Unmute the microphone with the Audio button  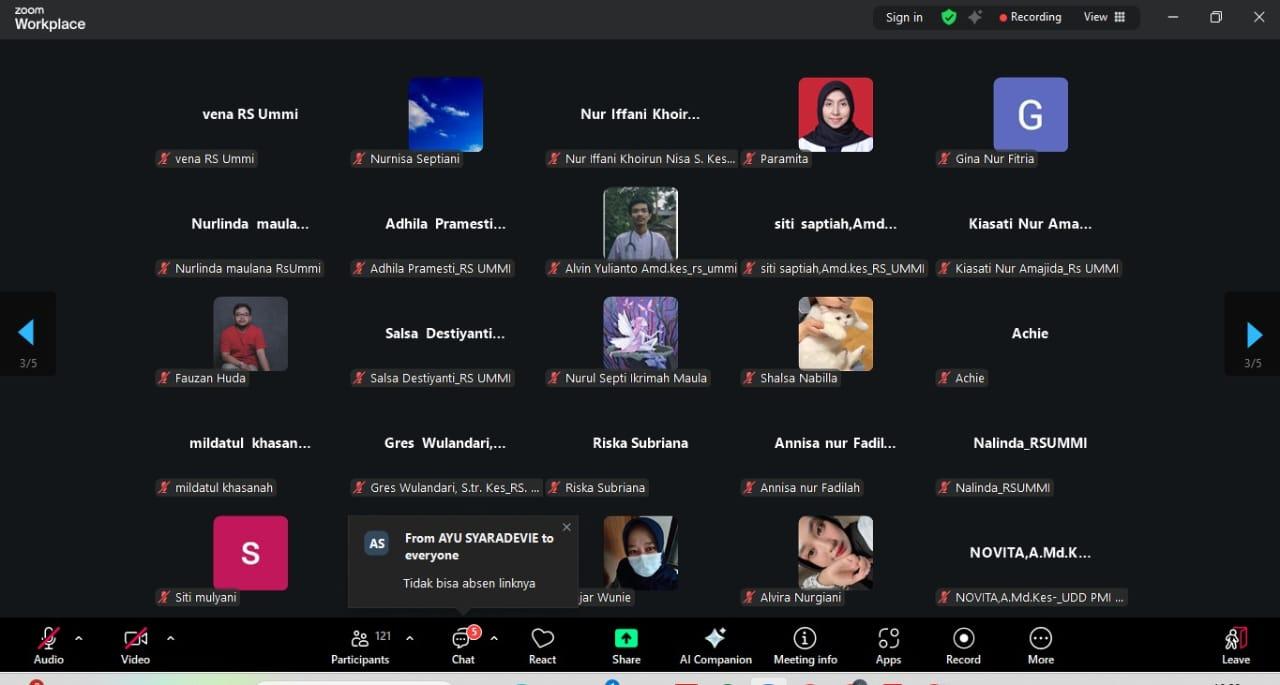coord(48,644)
